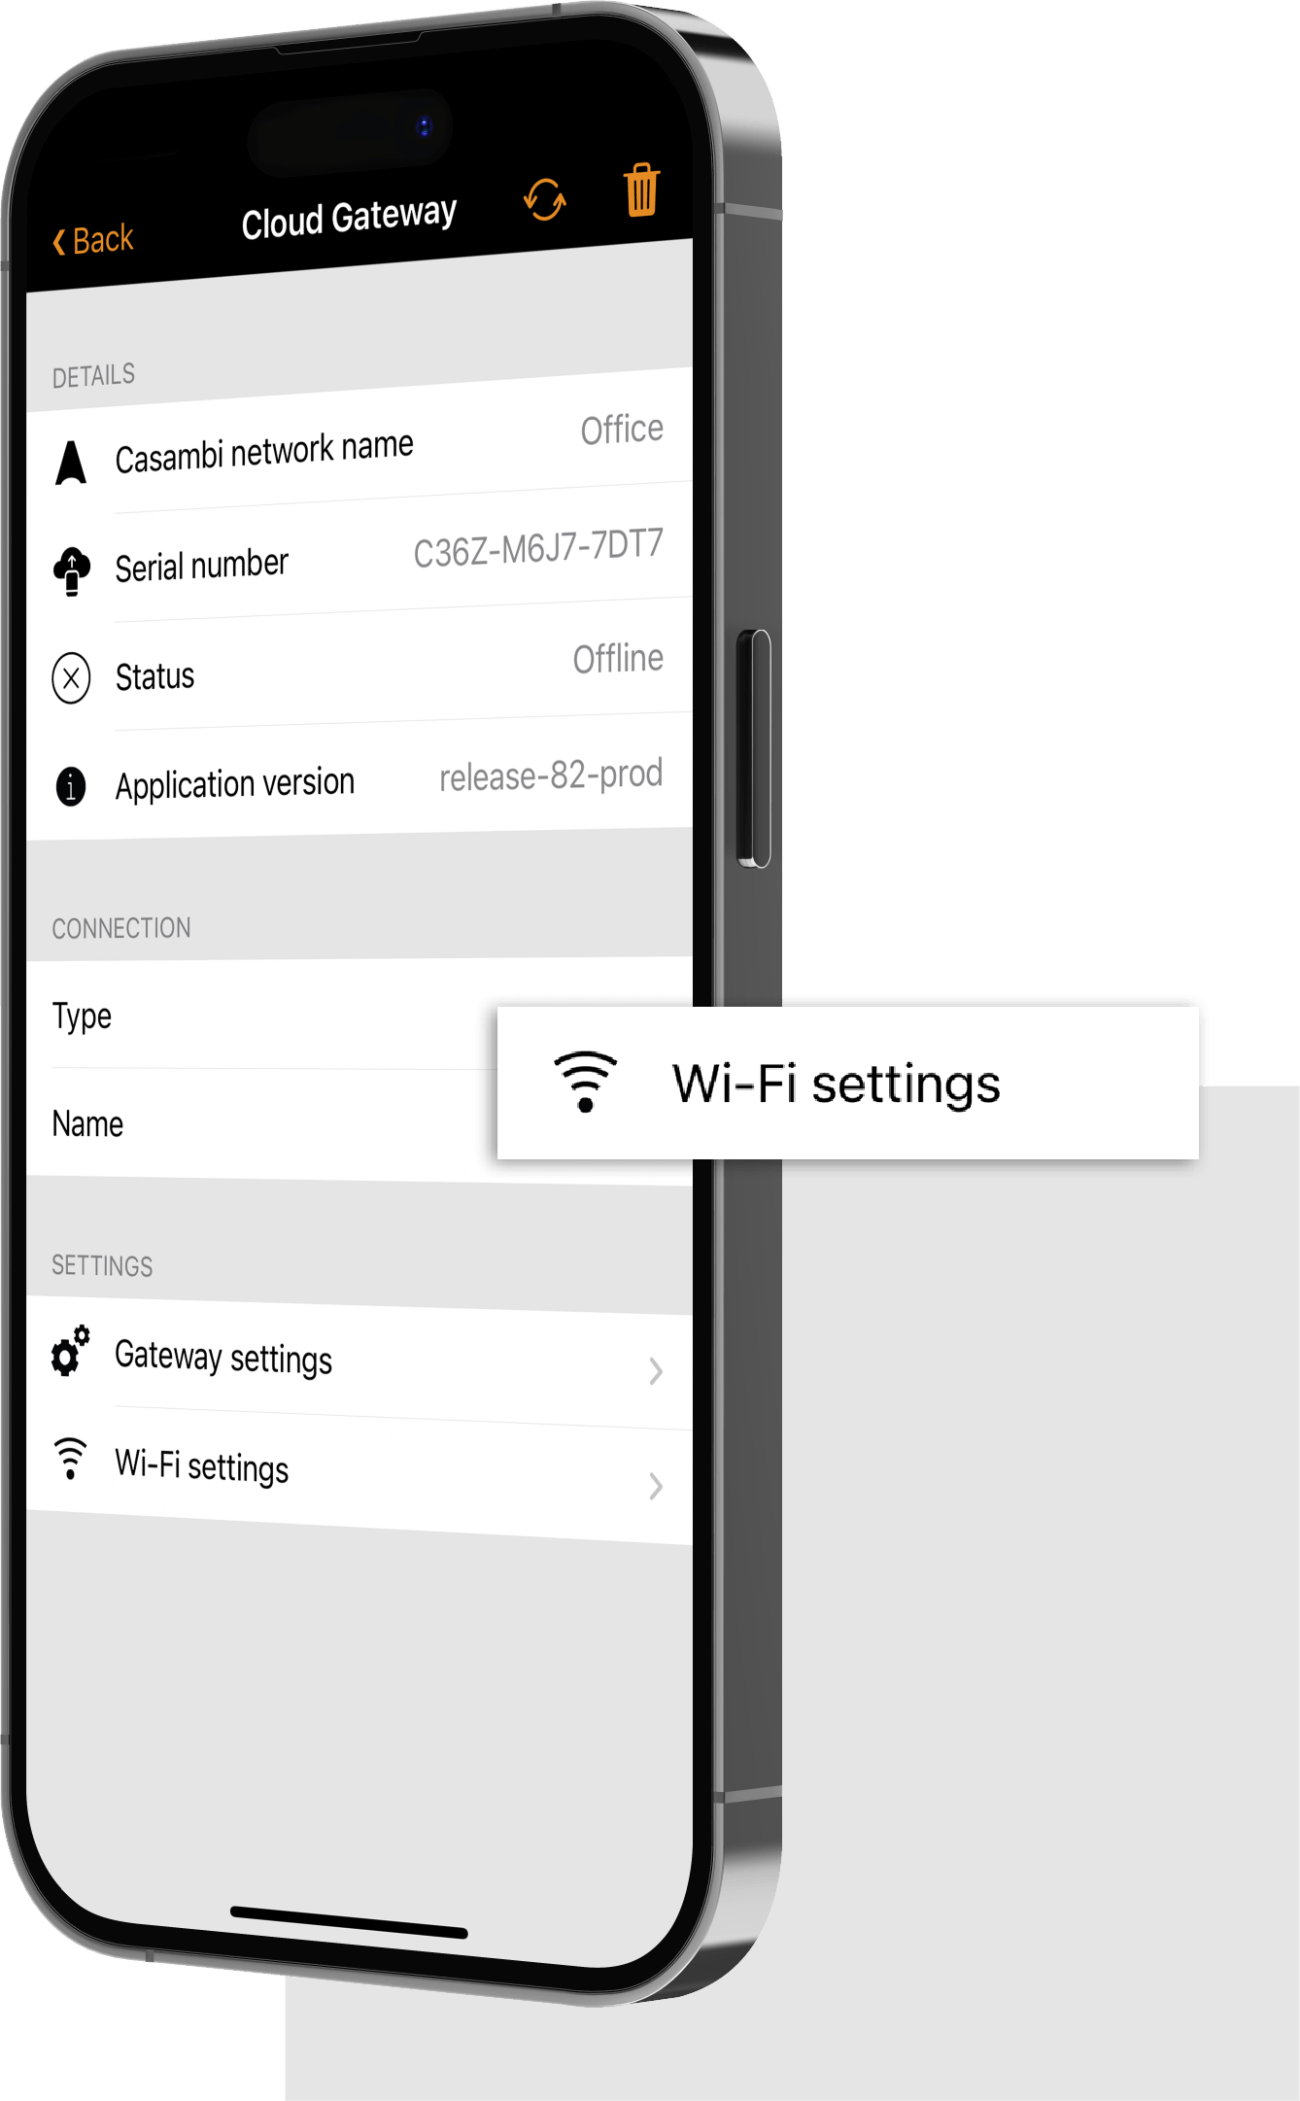
Task: Tap the orange refresh sync icon
Action: click(545, 200)
